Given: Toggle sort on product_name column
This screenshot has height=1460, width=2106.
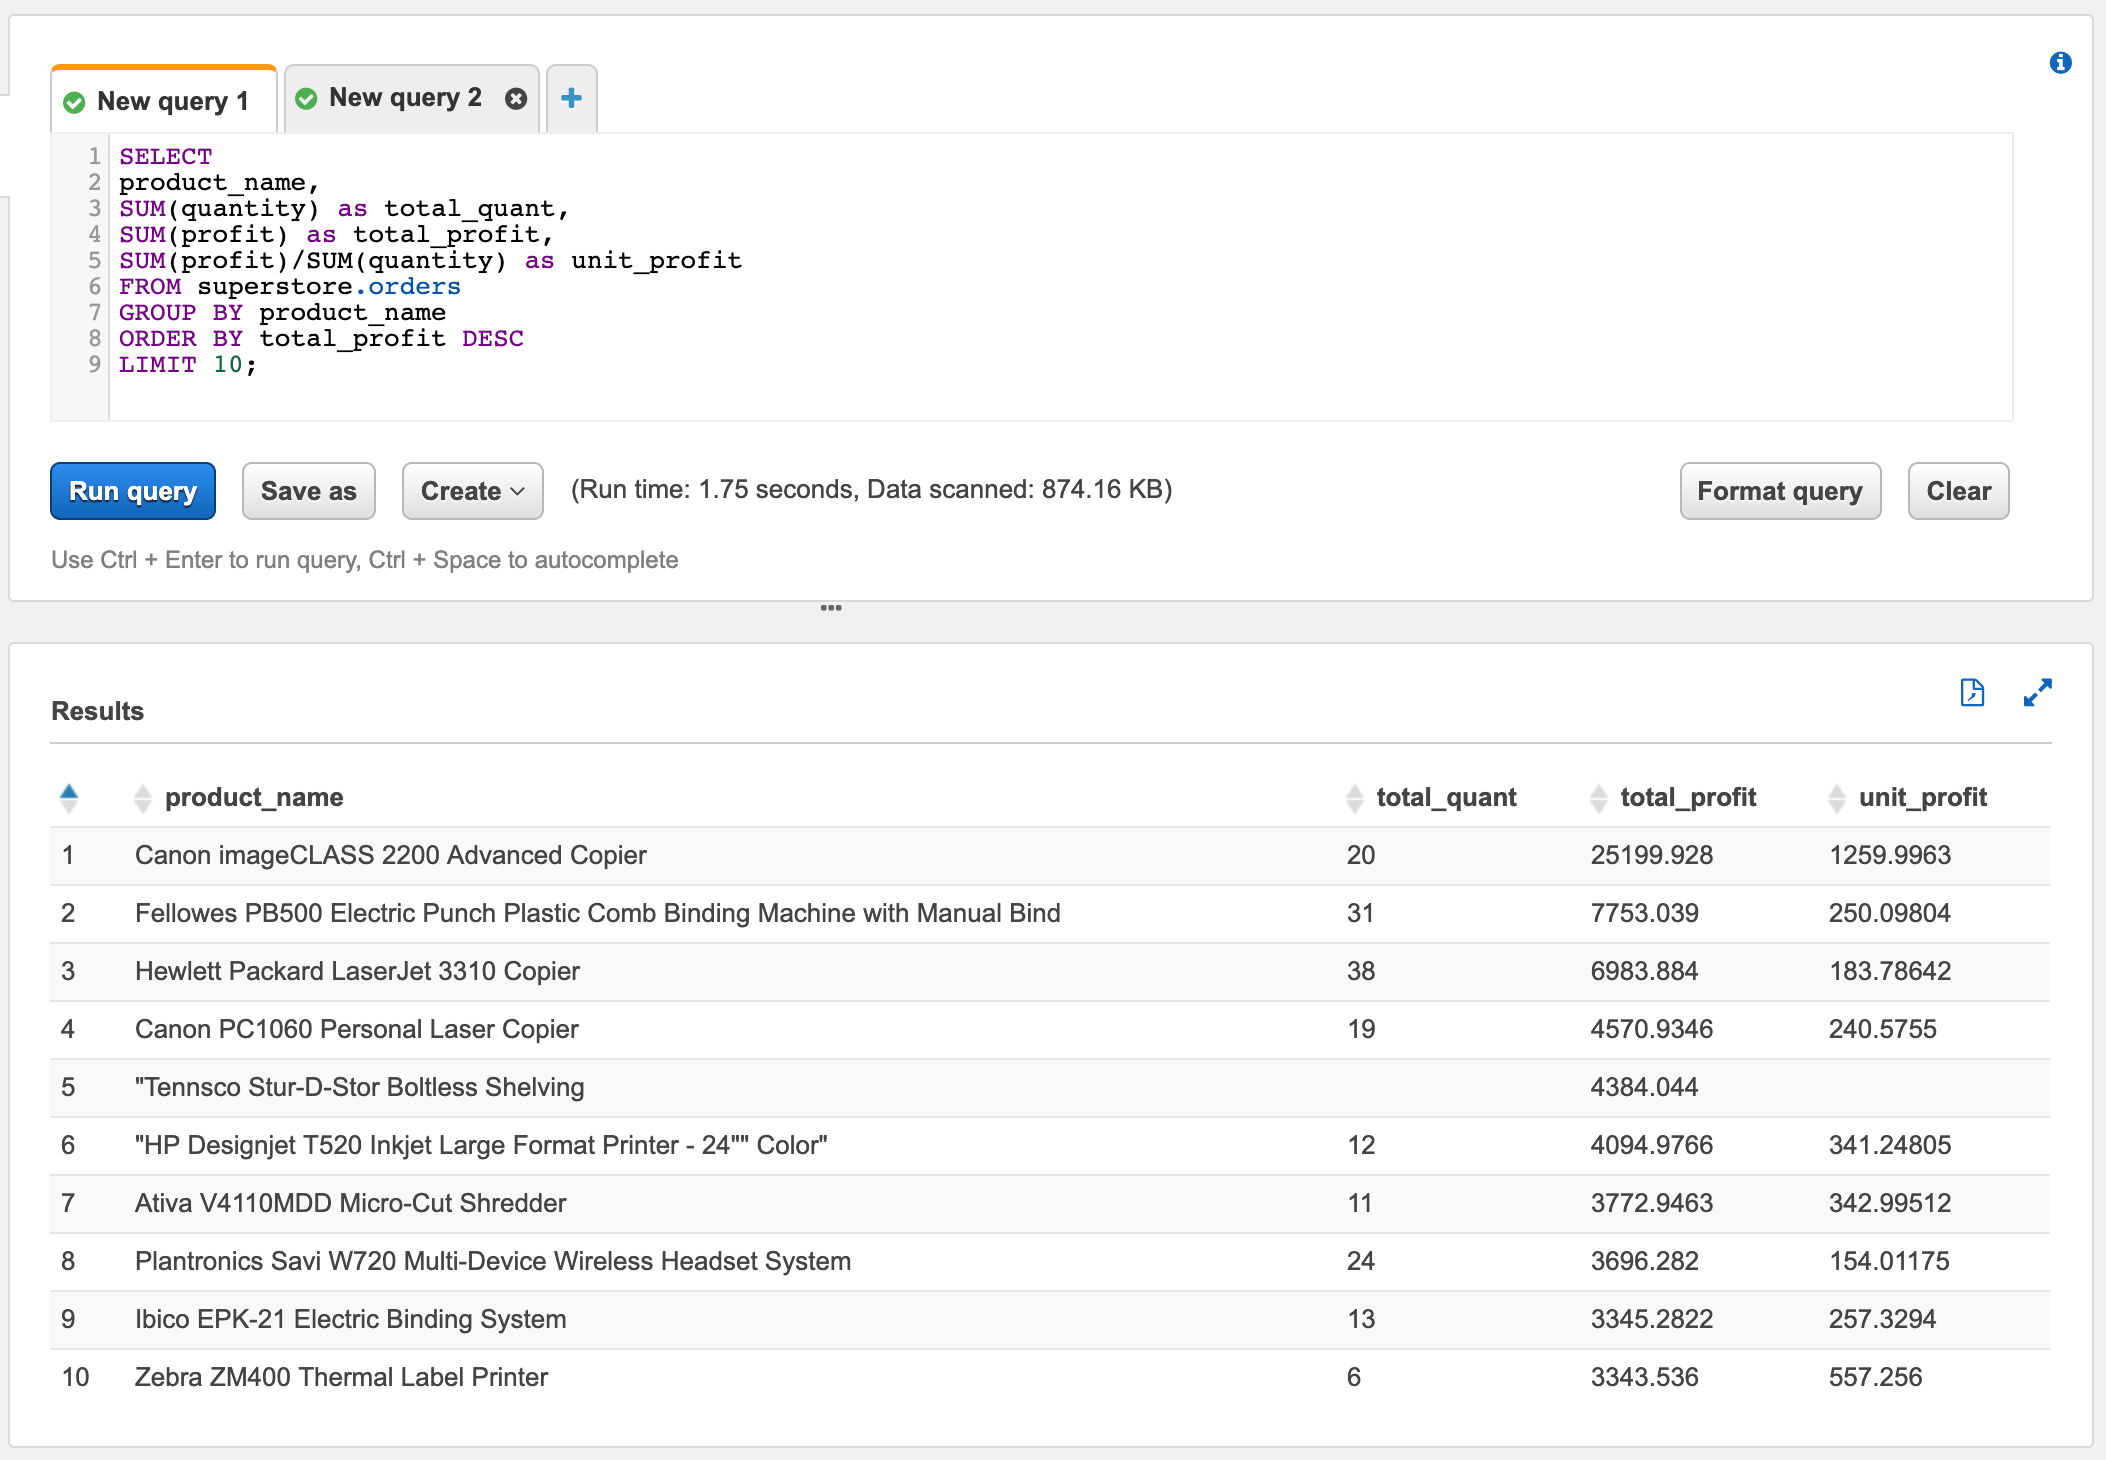Looking at the screenshot, I should [143, 797].
